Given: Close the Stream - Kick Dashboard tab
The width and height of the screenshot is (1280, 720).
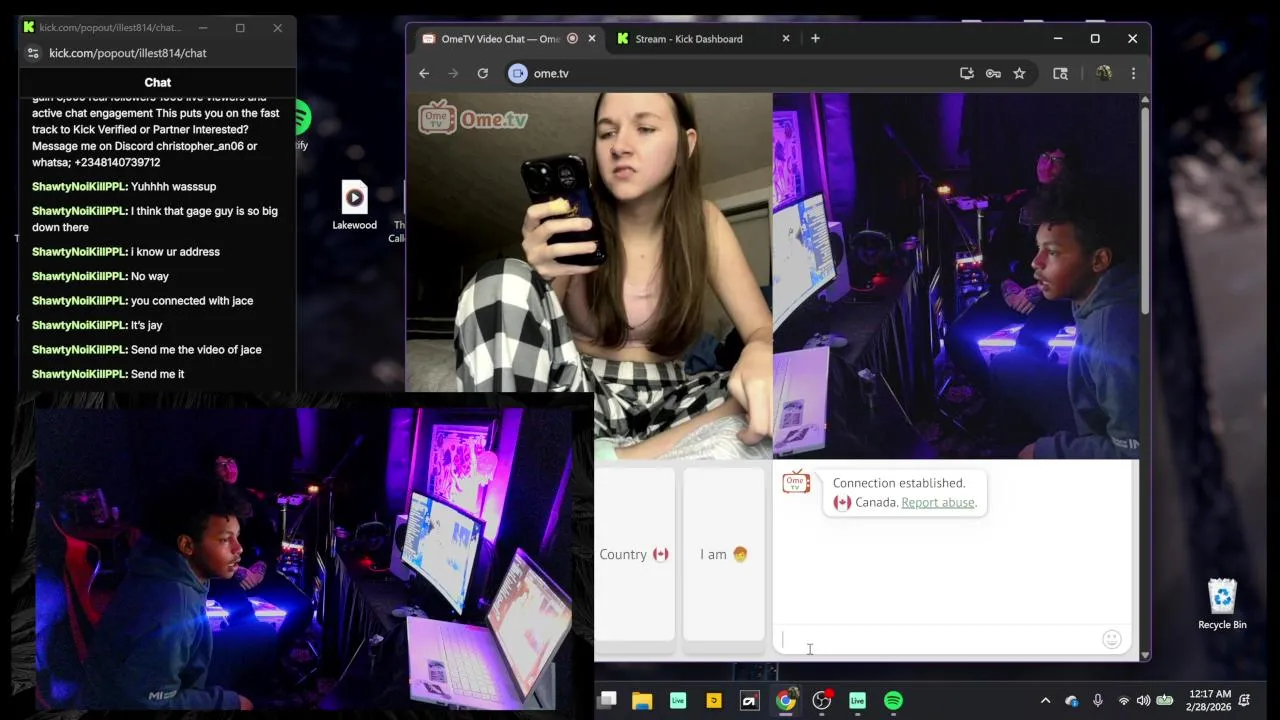Looking at the screenshot, I should click(786, 38).
